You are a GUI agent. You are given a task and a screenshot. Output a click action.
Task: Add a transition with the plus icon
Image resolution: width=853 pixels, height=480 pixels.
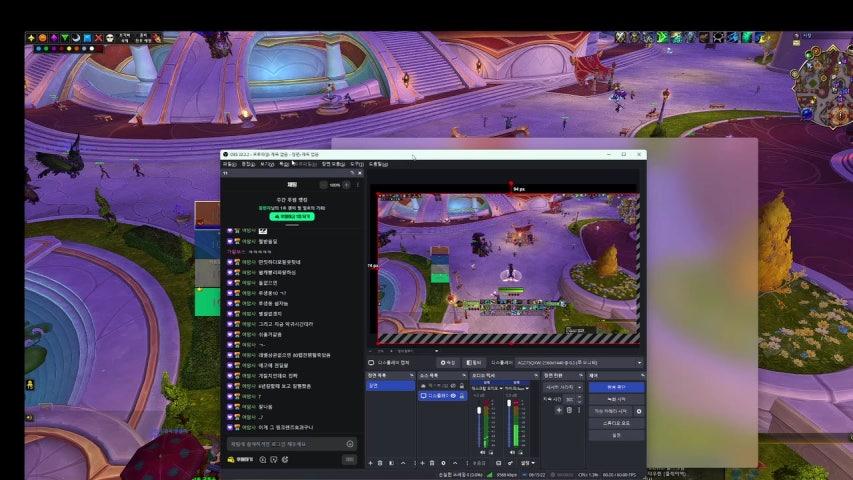[559, 410]
